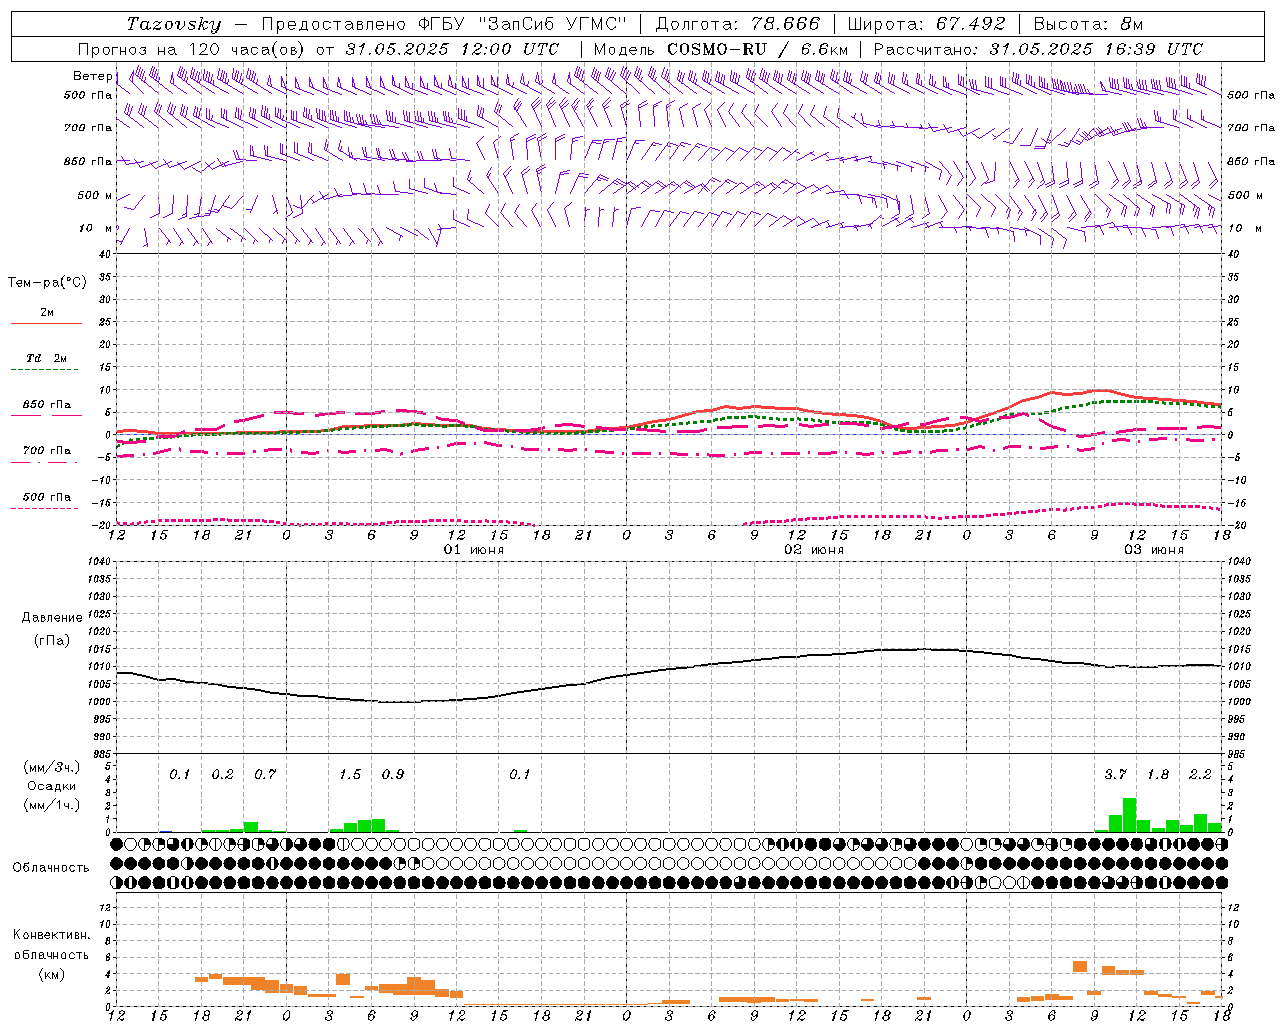Click the "2.2" precipitation total
This screenshot has width=1280, height=1024.
(1200, 775)
